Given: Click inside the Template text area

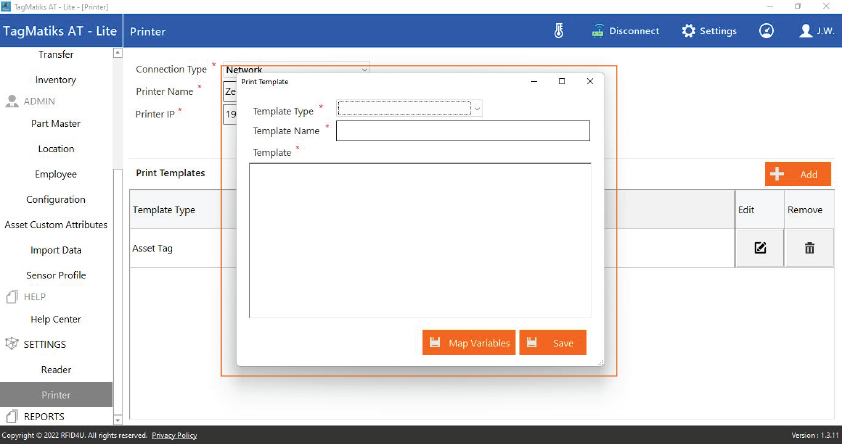Looking at the screenshot, I should click(x=419, y=240).
